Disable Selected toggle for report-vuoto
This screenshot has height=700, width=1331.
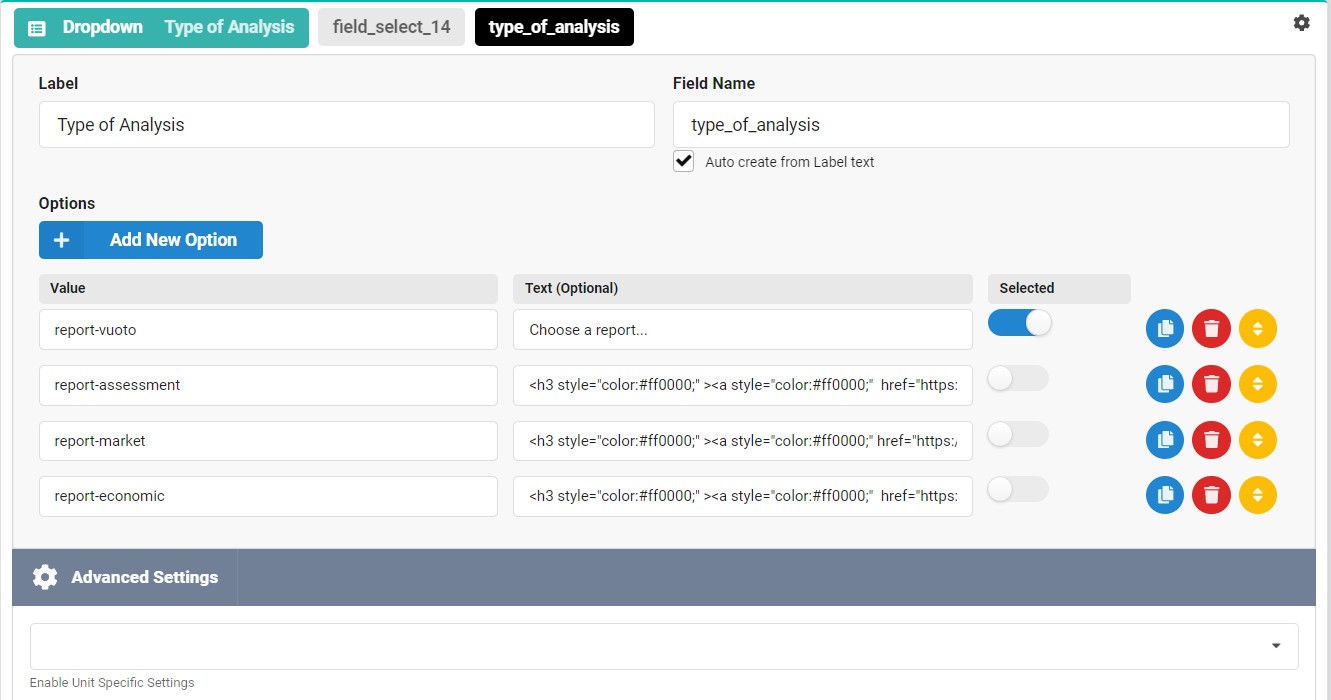click(1019, 323)
